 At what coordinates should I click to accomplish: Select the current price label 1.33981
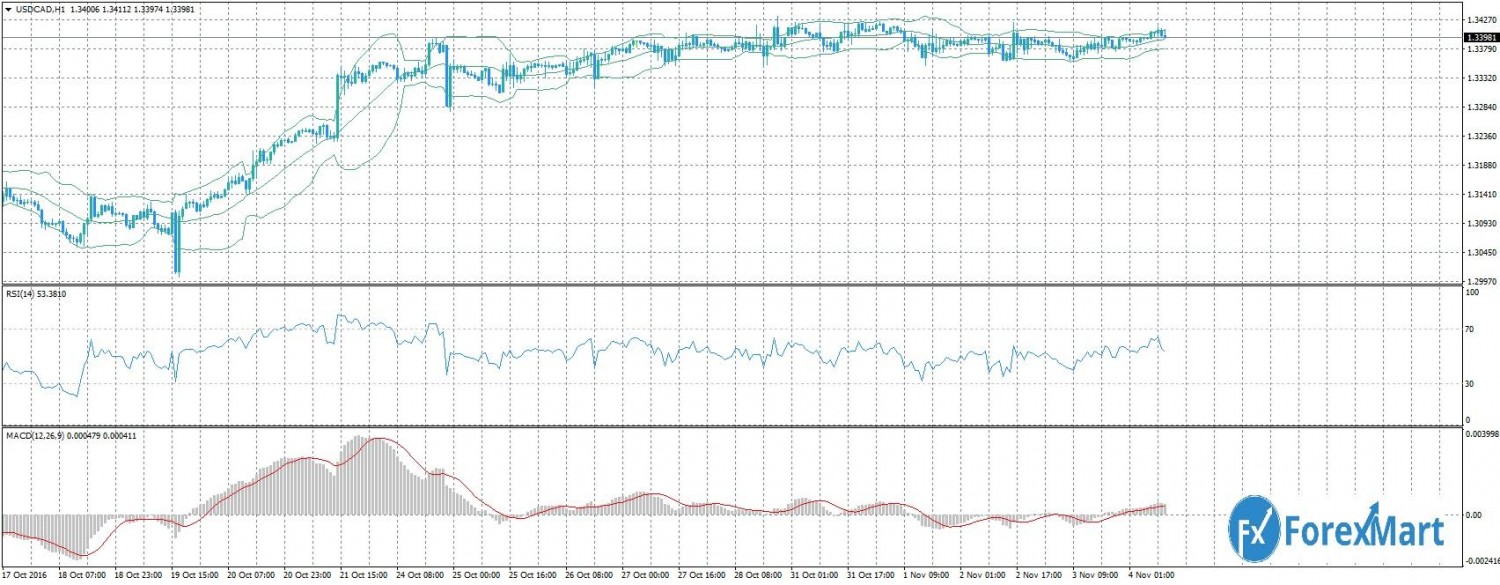point(1478,38)
